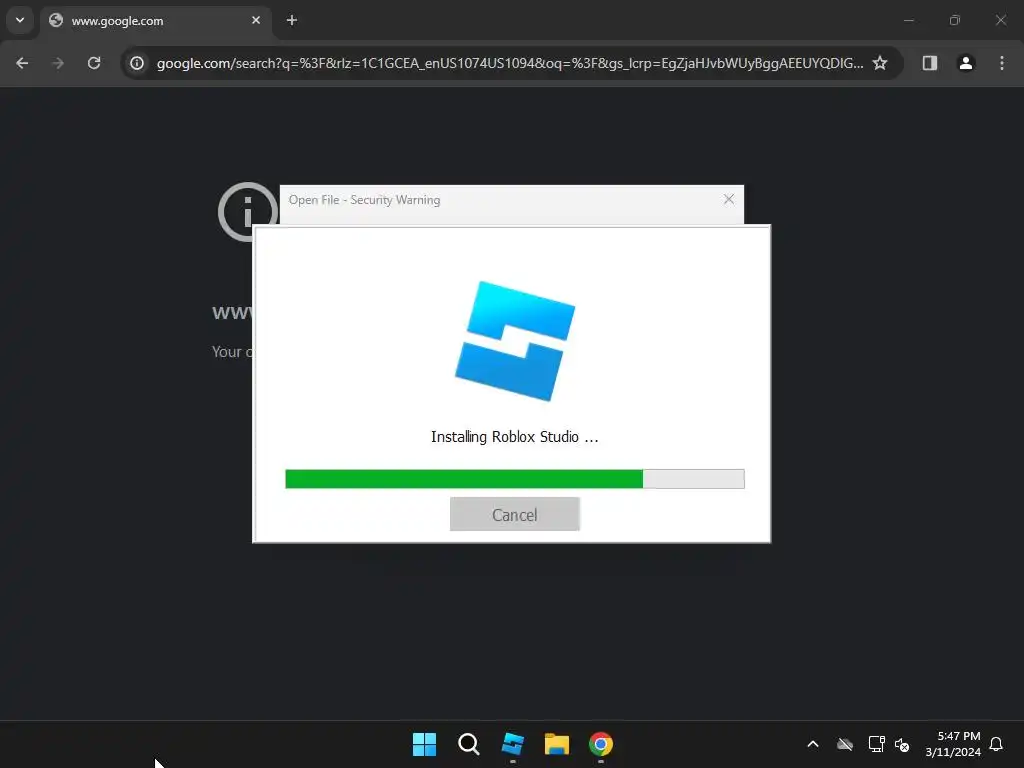
Task: Open Chrome three-dot menu
Action: 1002,63
